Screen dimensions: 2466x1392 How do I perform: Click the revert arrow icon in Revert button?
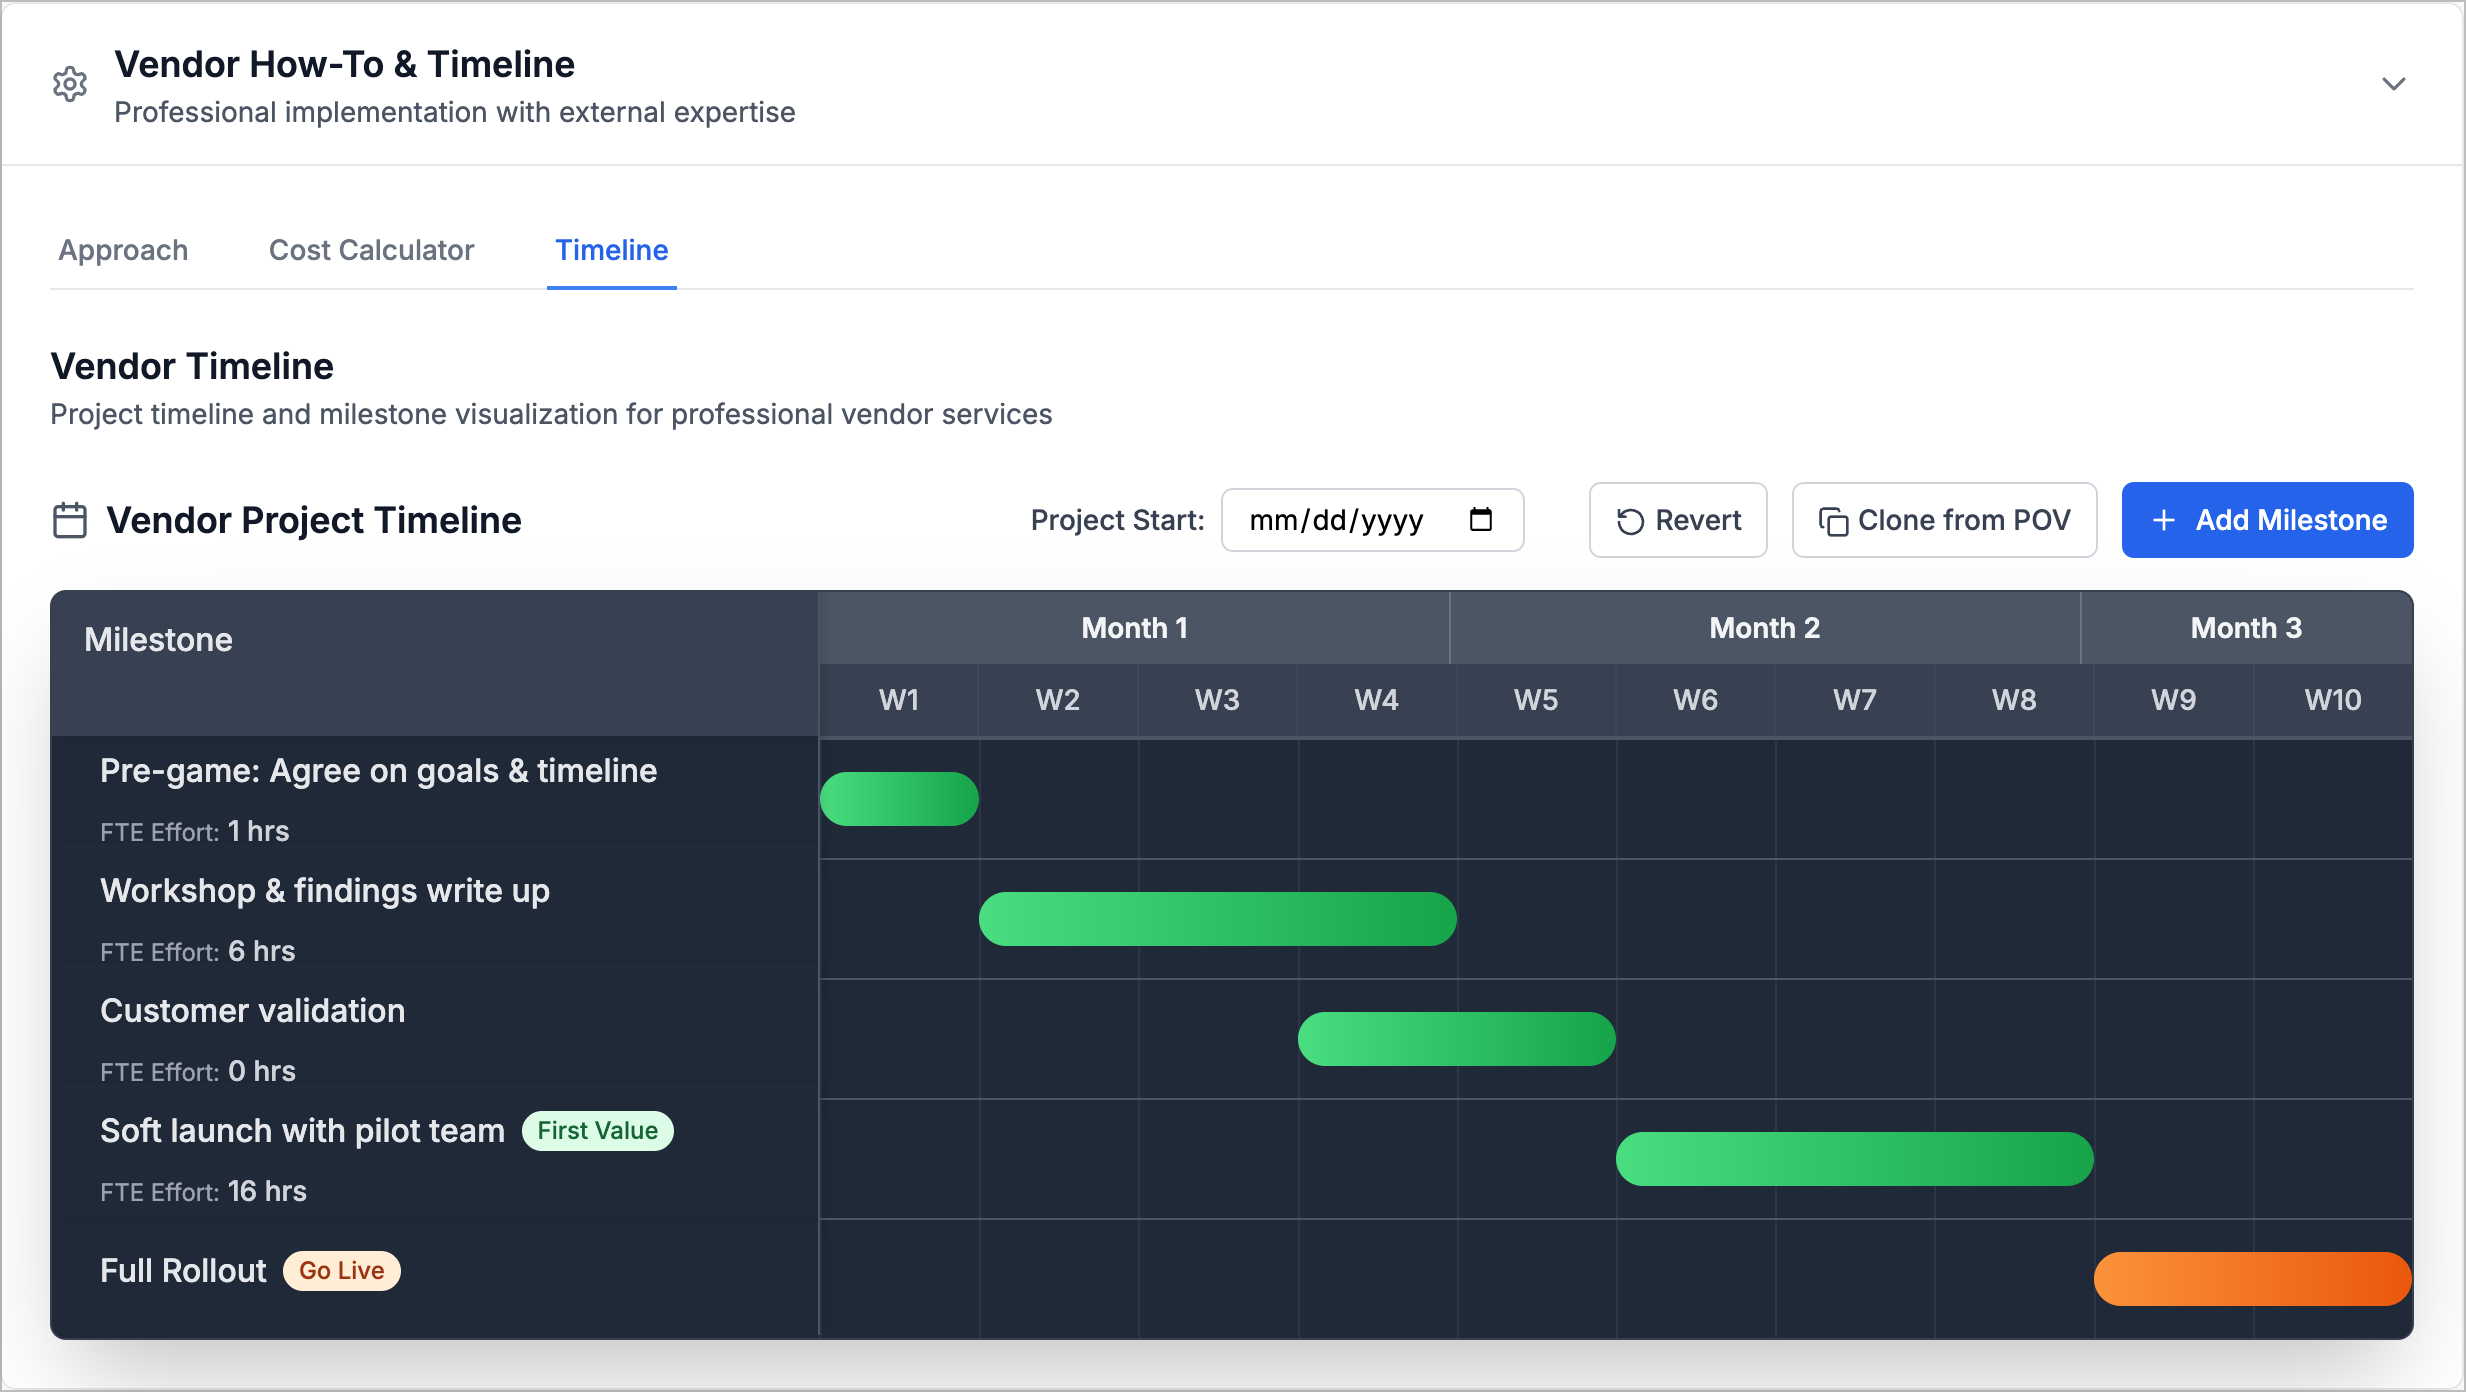1629,520
